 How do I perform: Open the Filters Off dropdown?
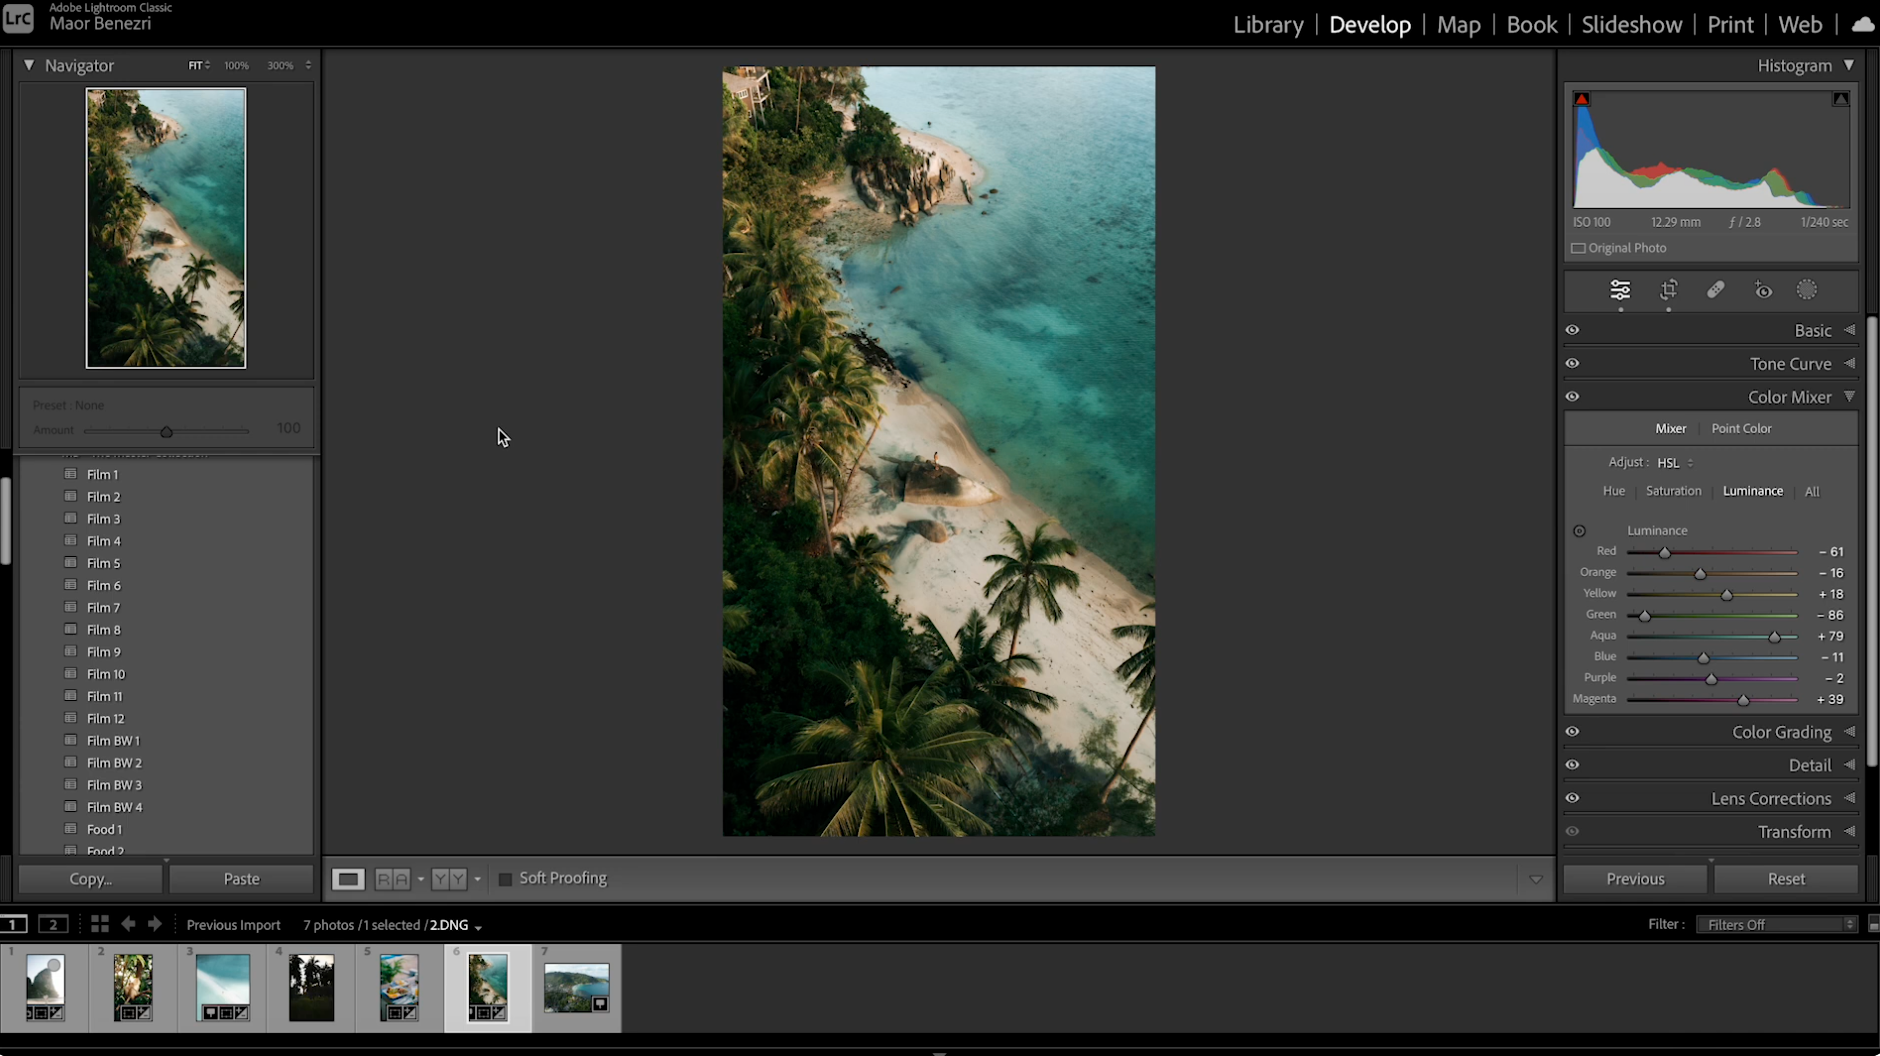tap(1776, 924)
